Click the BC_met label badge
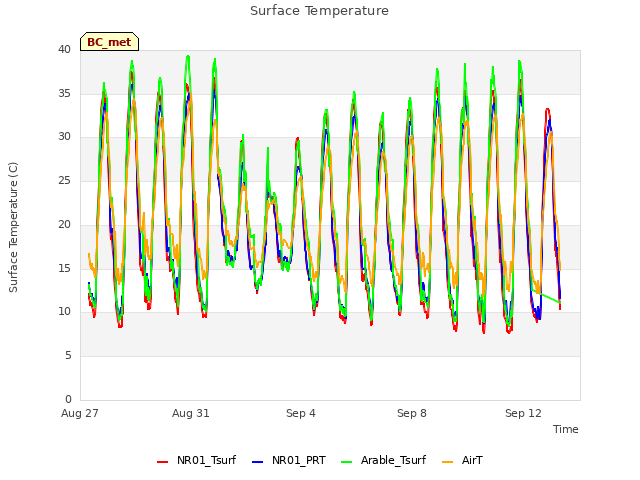 109,42
